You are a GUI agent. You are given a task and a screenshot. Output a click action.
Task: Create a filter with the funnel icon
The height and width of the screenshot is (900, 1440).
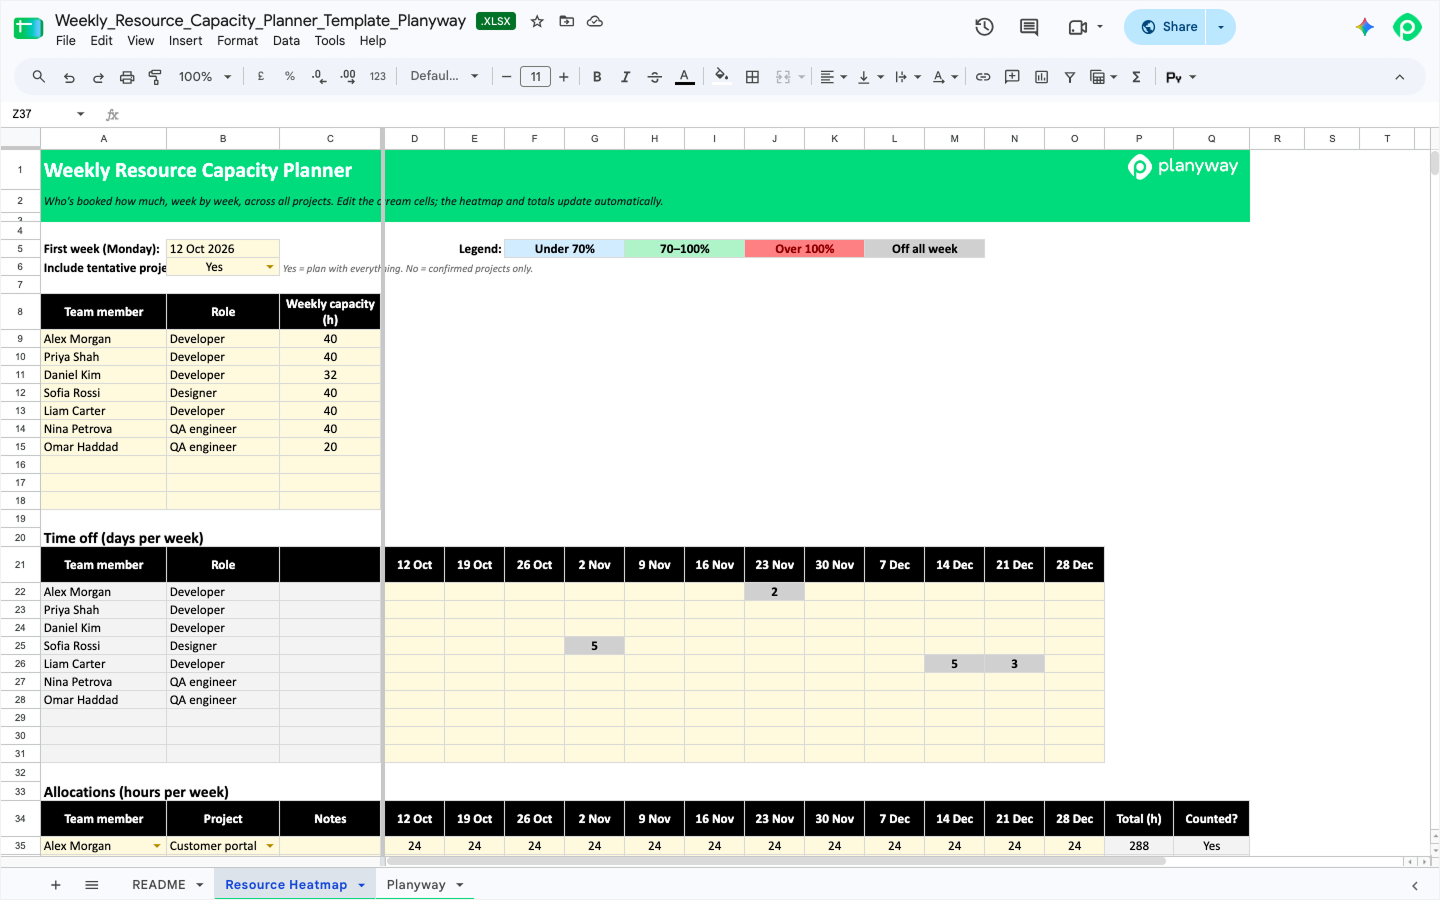[1070, 77]
